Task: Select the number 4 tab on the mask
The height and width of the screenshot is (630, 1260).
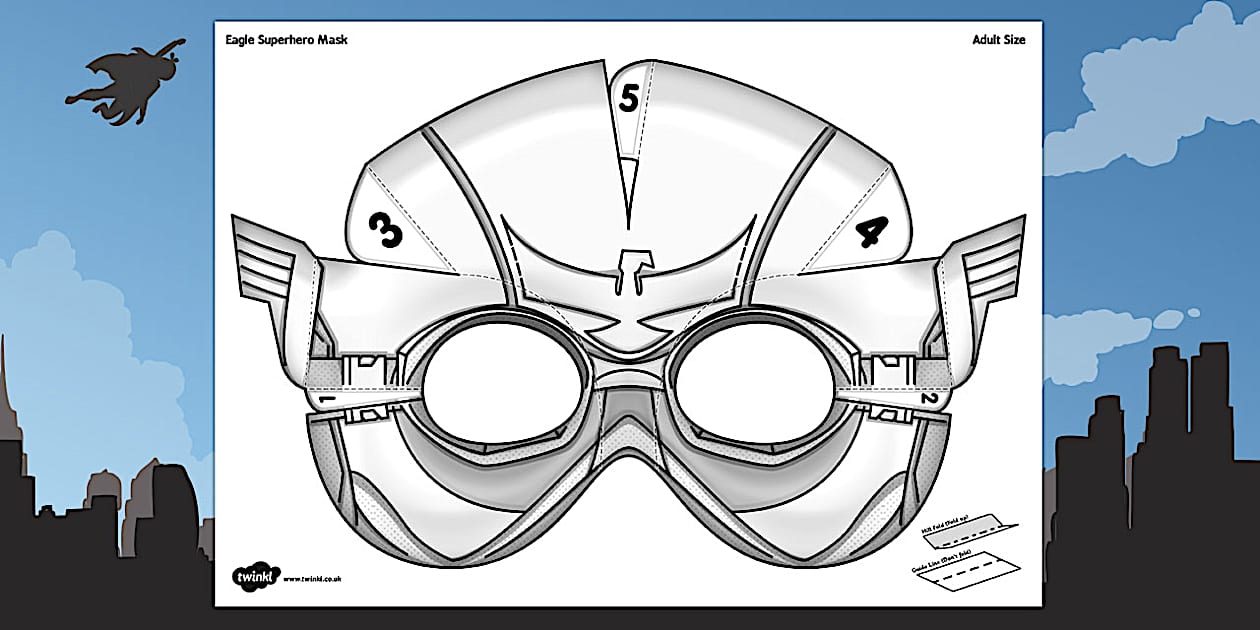Action: [871, 232]
